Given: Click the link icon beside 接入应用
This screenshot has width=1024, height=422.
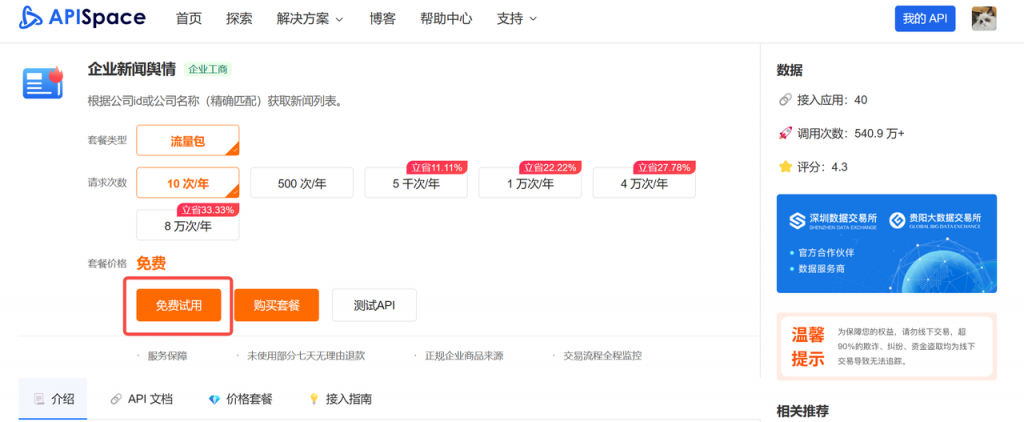Looking at the screenshot, I should point(785,100).
